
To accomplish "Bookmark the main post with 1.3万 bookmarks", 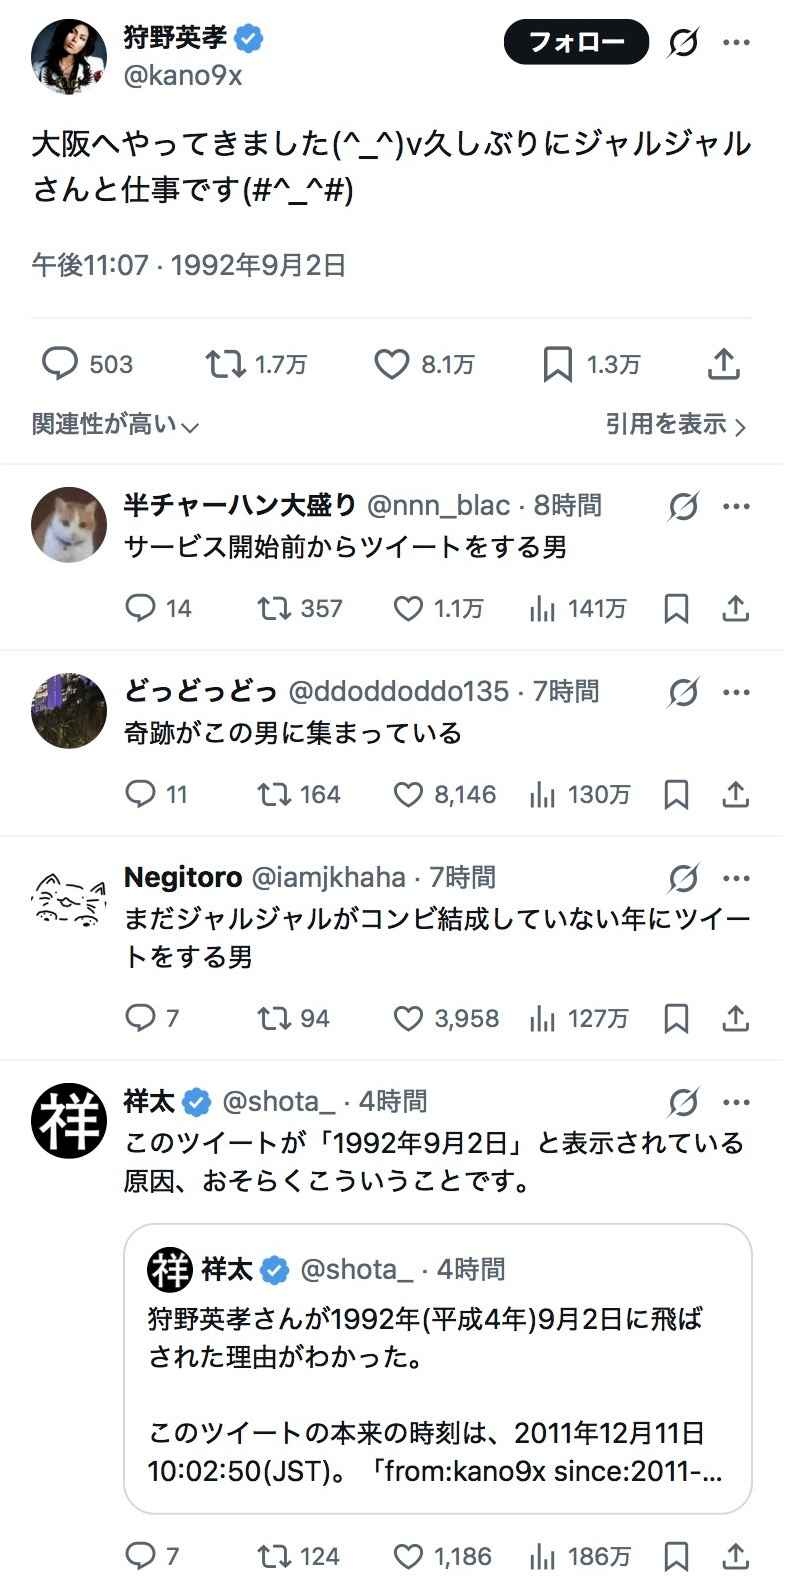I will click(557, 364).
